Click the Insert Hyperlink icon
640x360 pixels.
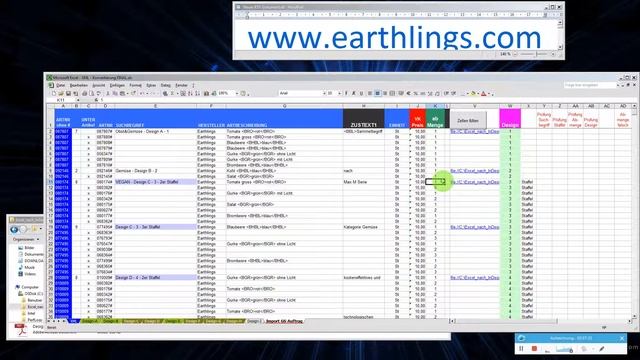point(165,93)
